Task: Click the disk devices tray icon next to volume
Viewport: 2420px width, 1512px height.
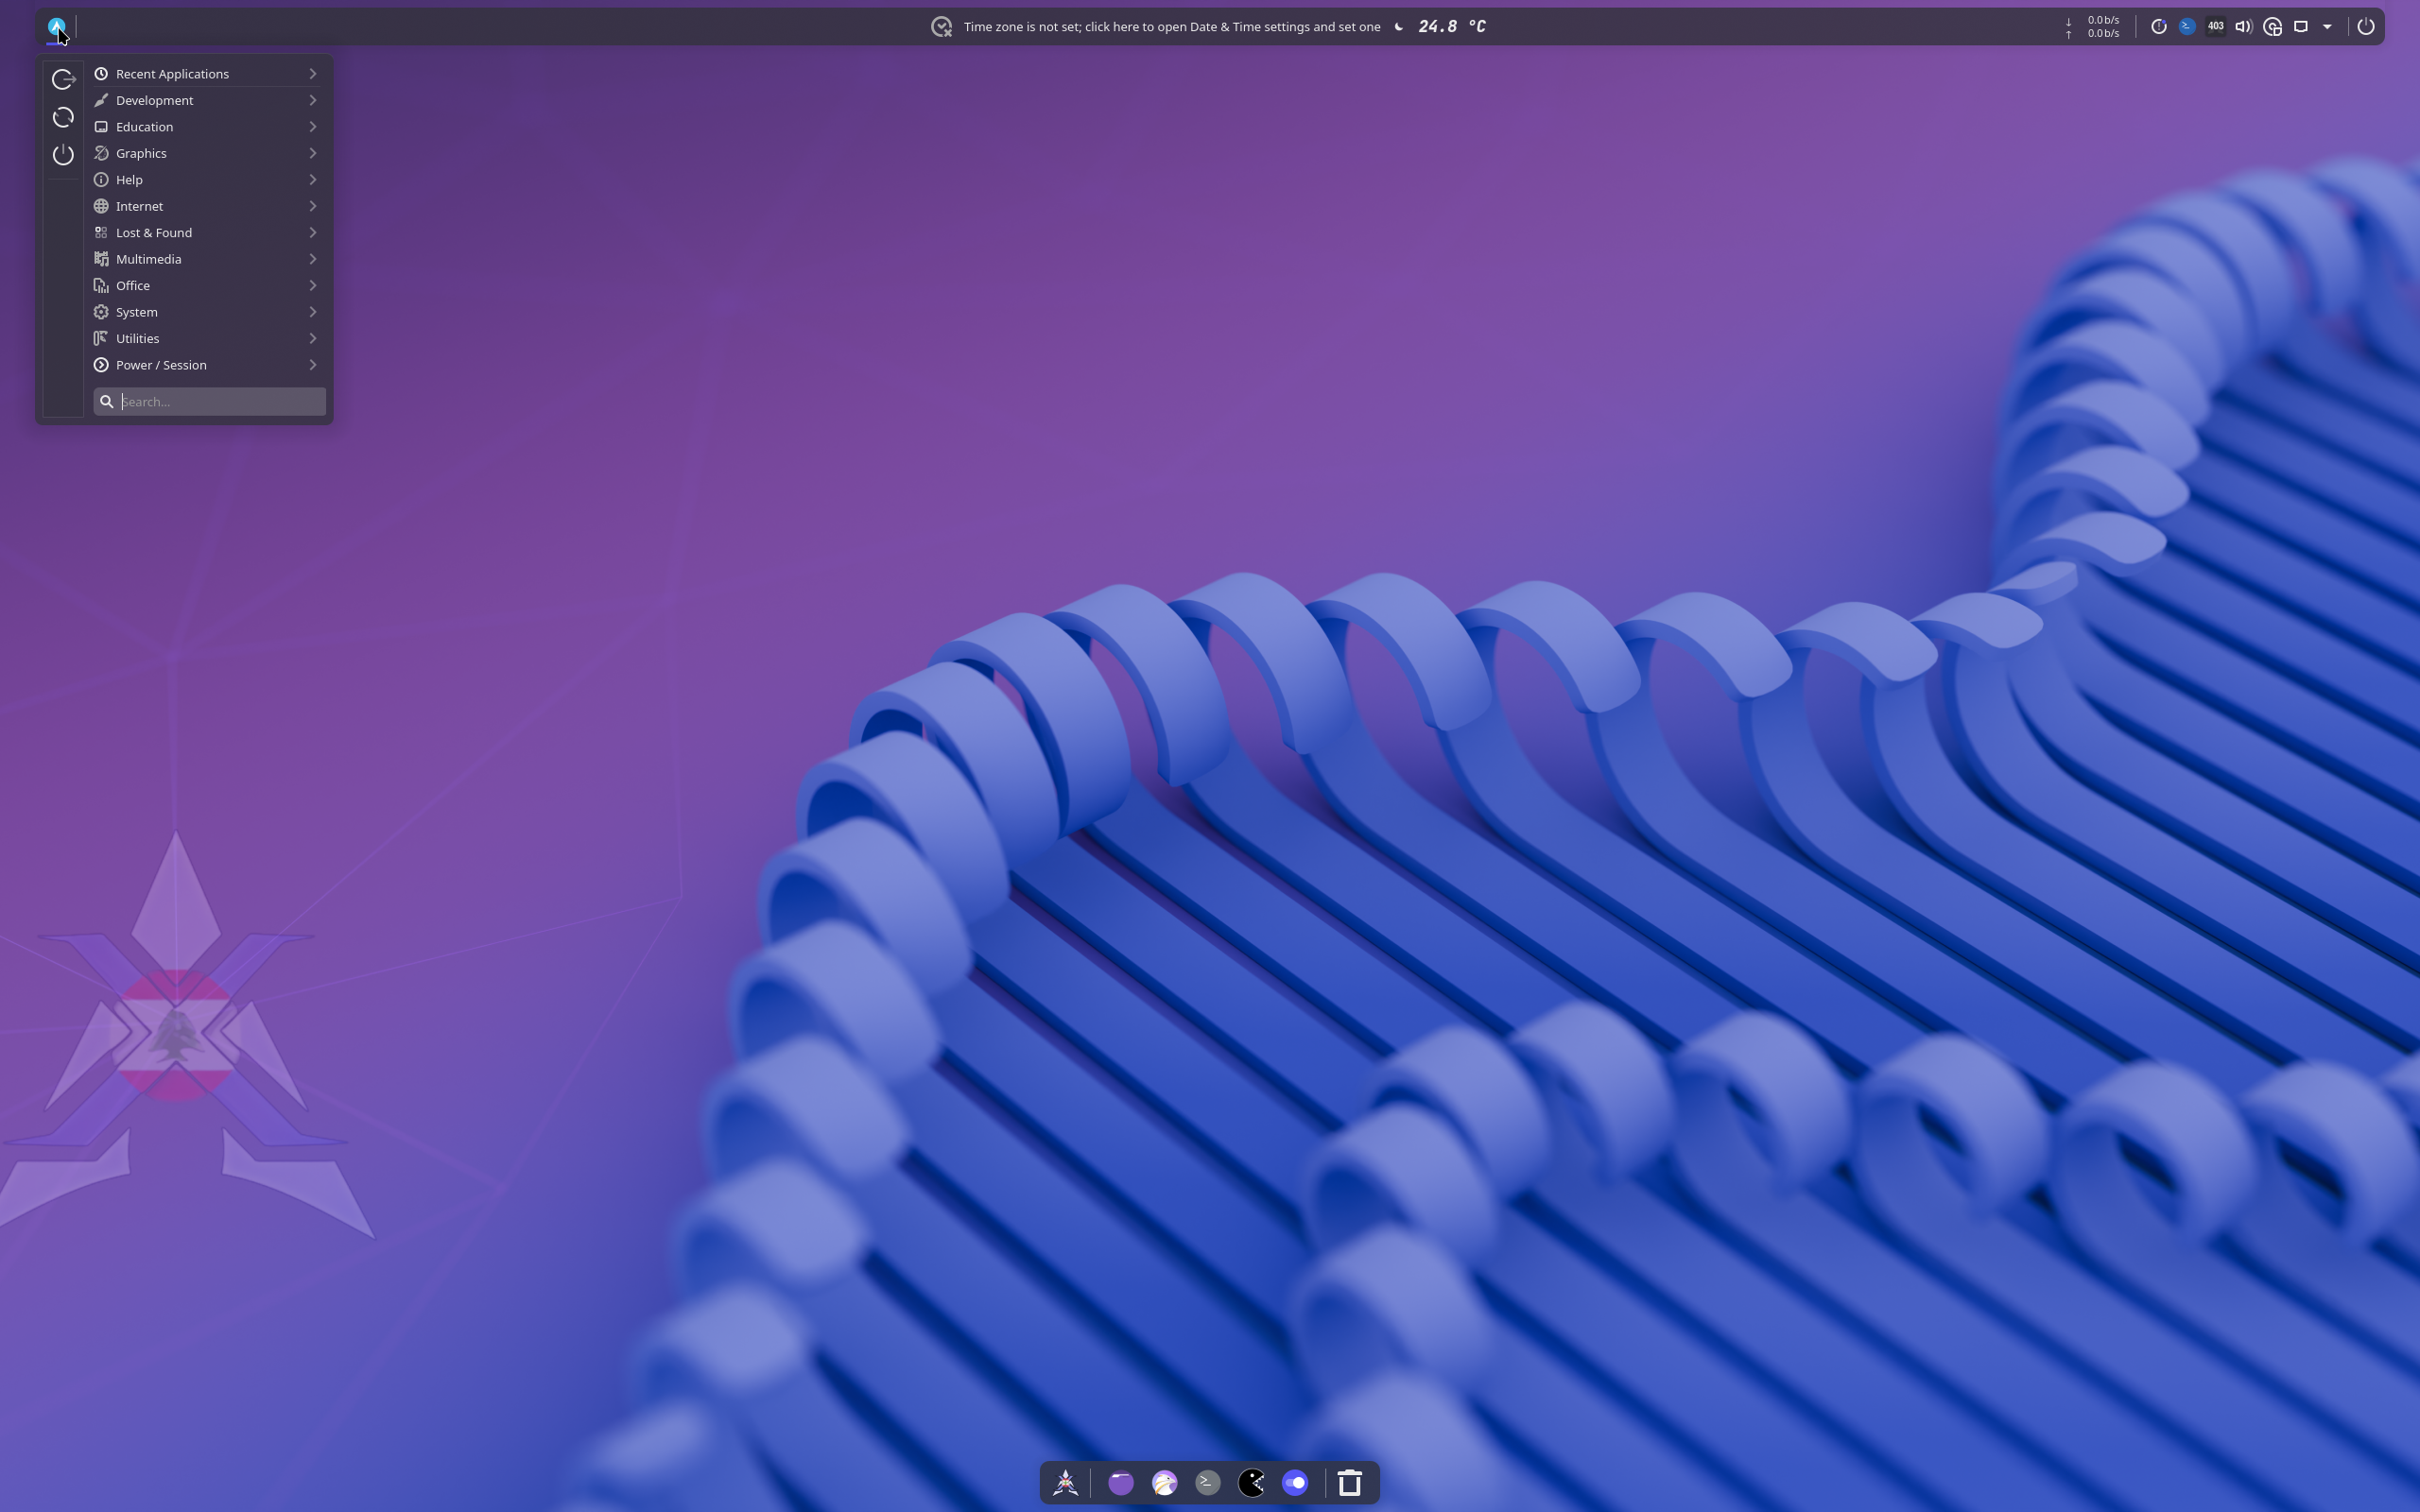Action: point(2272,27)
